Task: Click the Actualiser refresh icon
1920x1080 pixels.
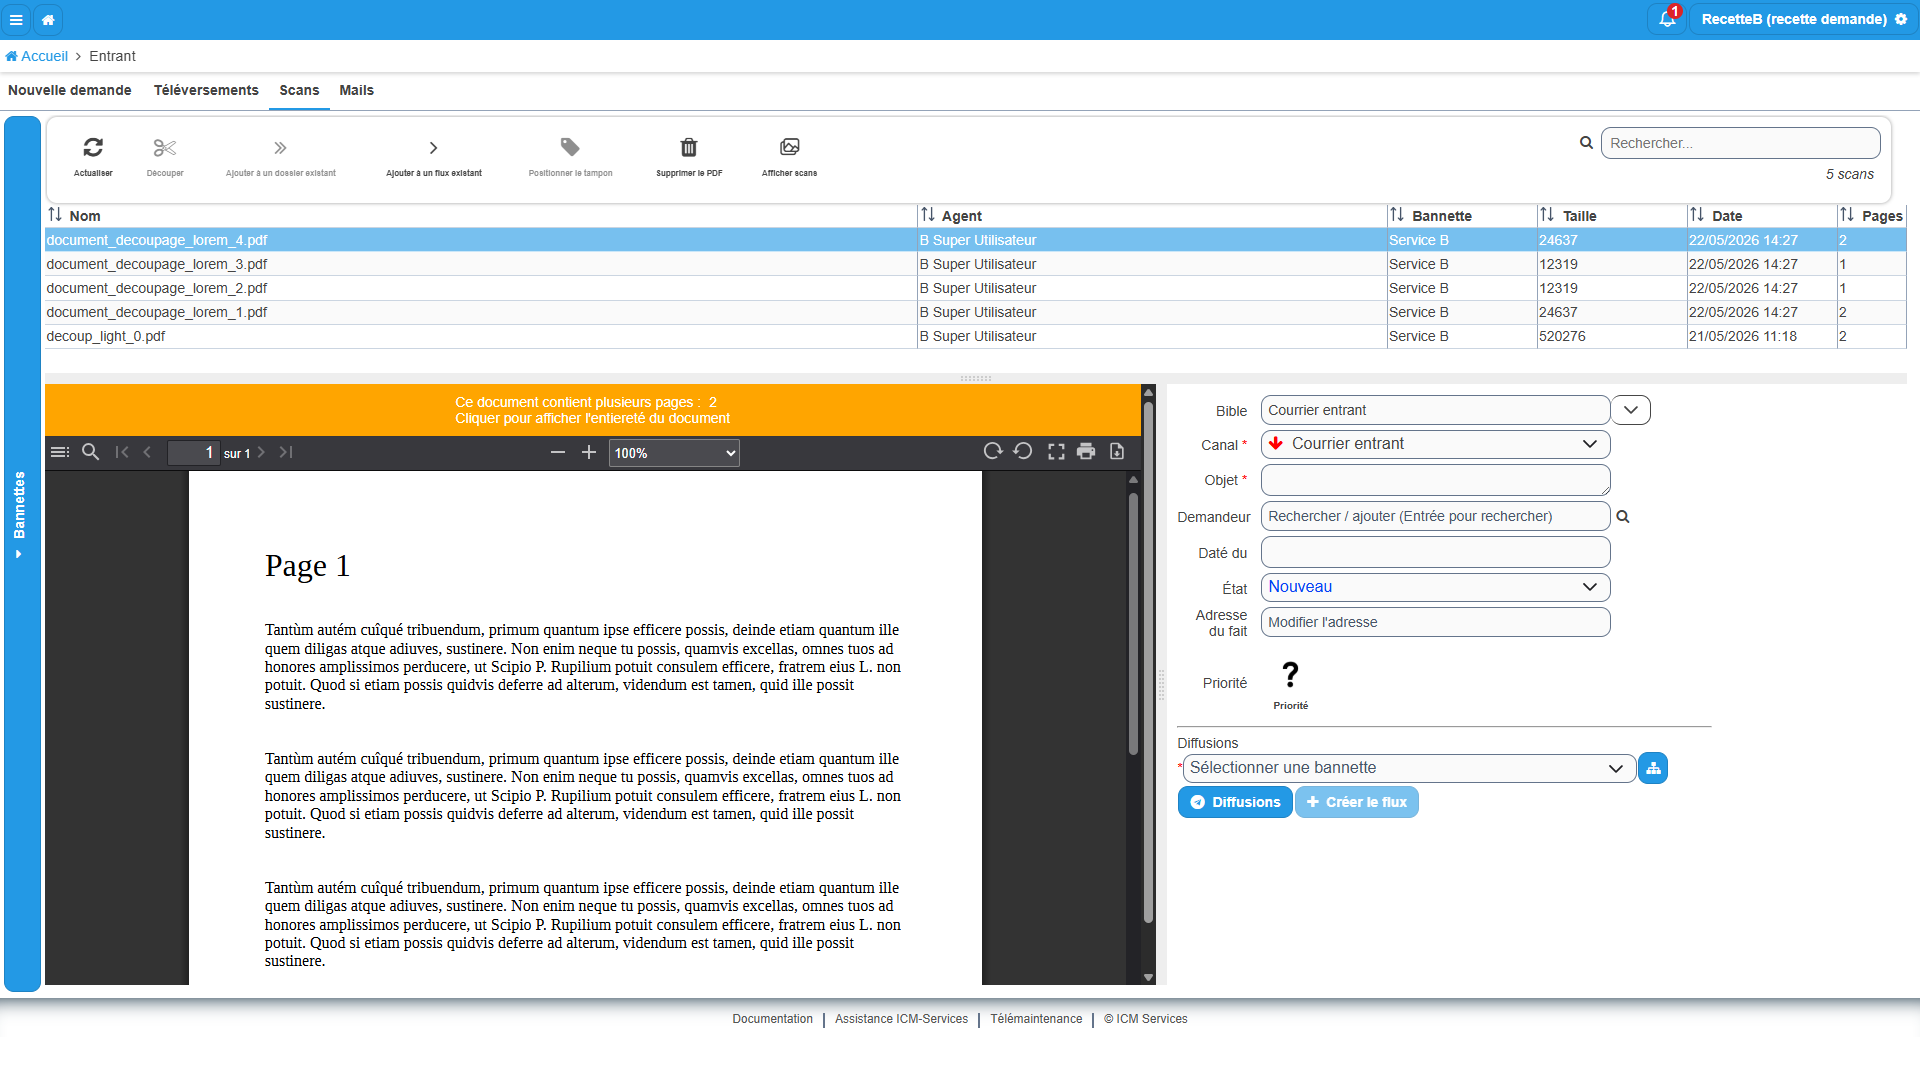Action: (x=93, y=148)
